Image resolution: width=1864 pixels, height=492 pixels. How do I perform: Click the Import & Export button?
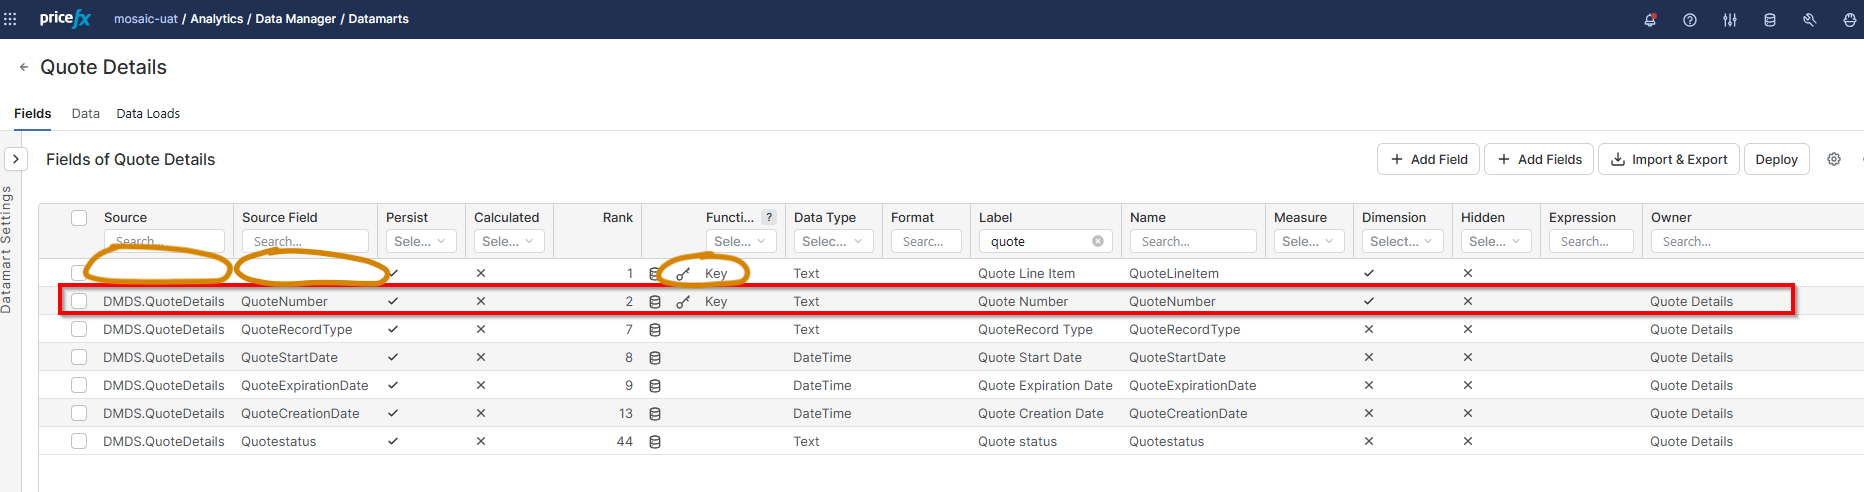click(x=1669, y=159)
